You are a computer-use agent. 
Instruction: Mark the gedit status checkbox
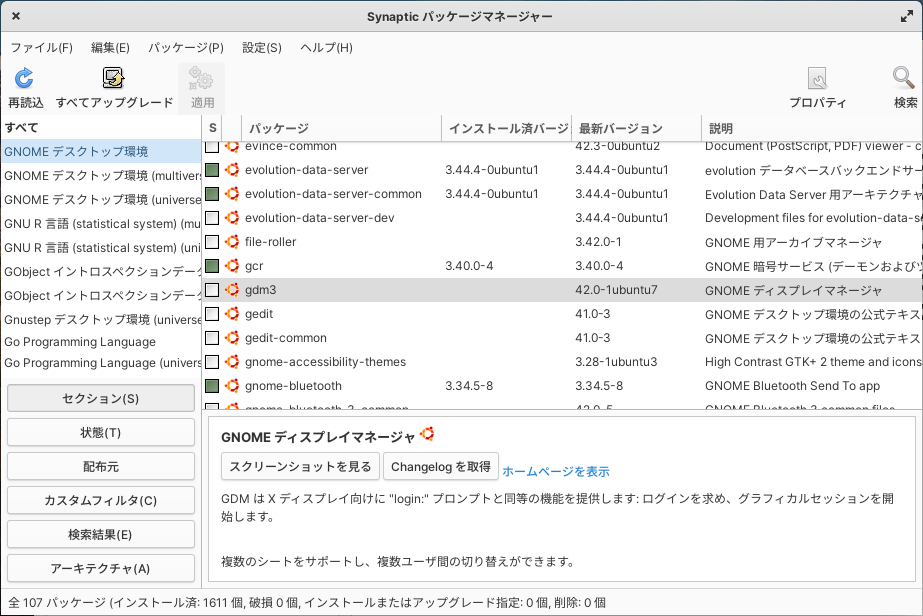(212, 314)
